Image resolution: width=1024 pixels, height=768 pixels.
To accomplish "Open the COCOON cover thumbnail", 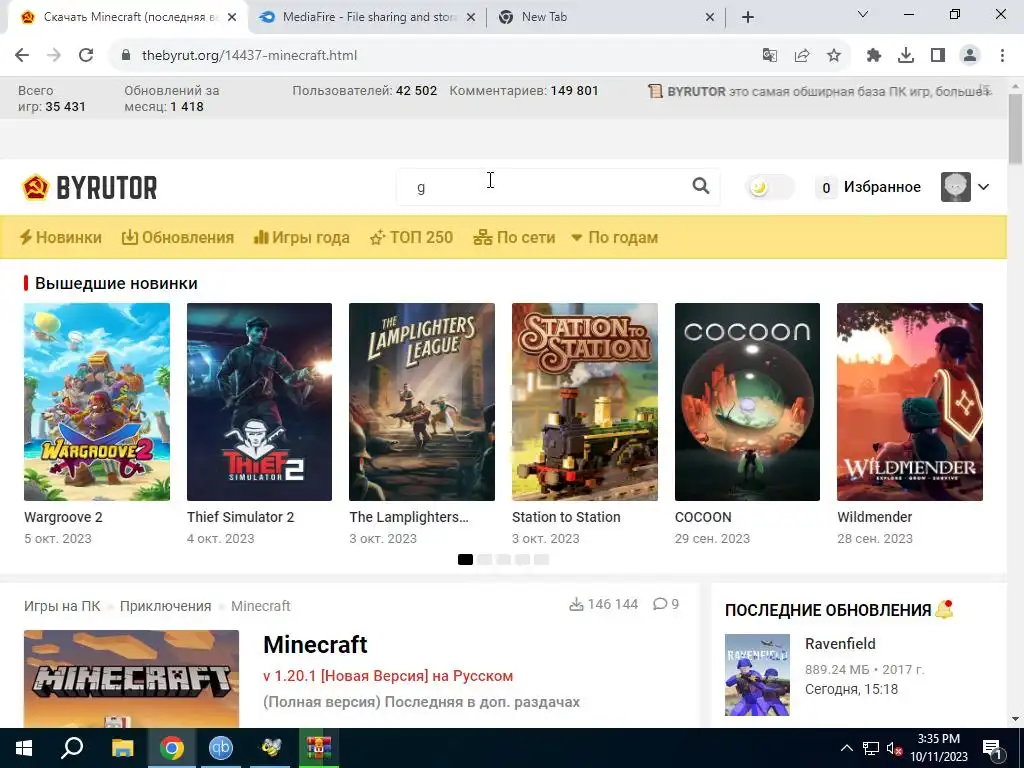I will click(x=747, y=402).
